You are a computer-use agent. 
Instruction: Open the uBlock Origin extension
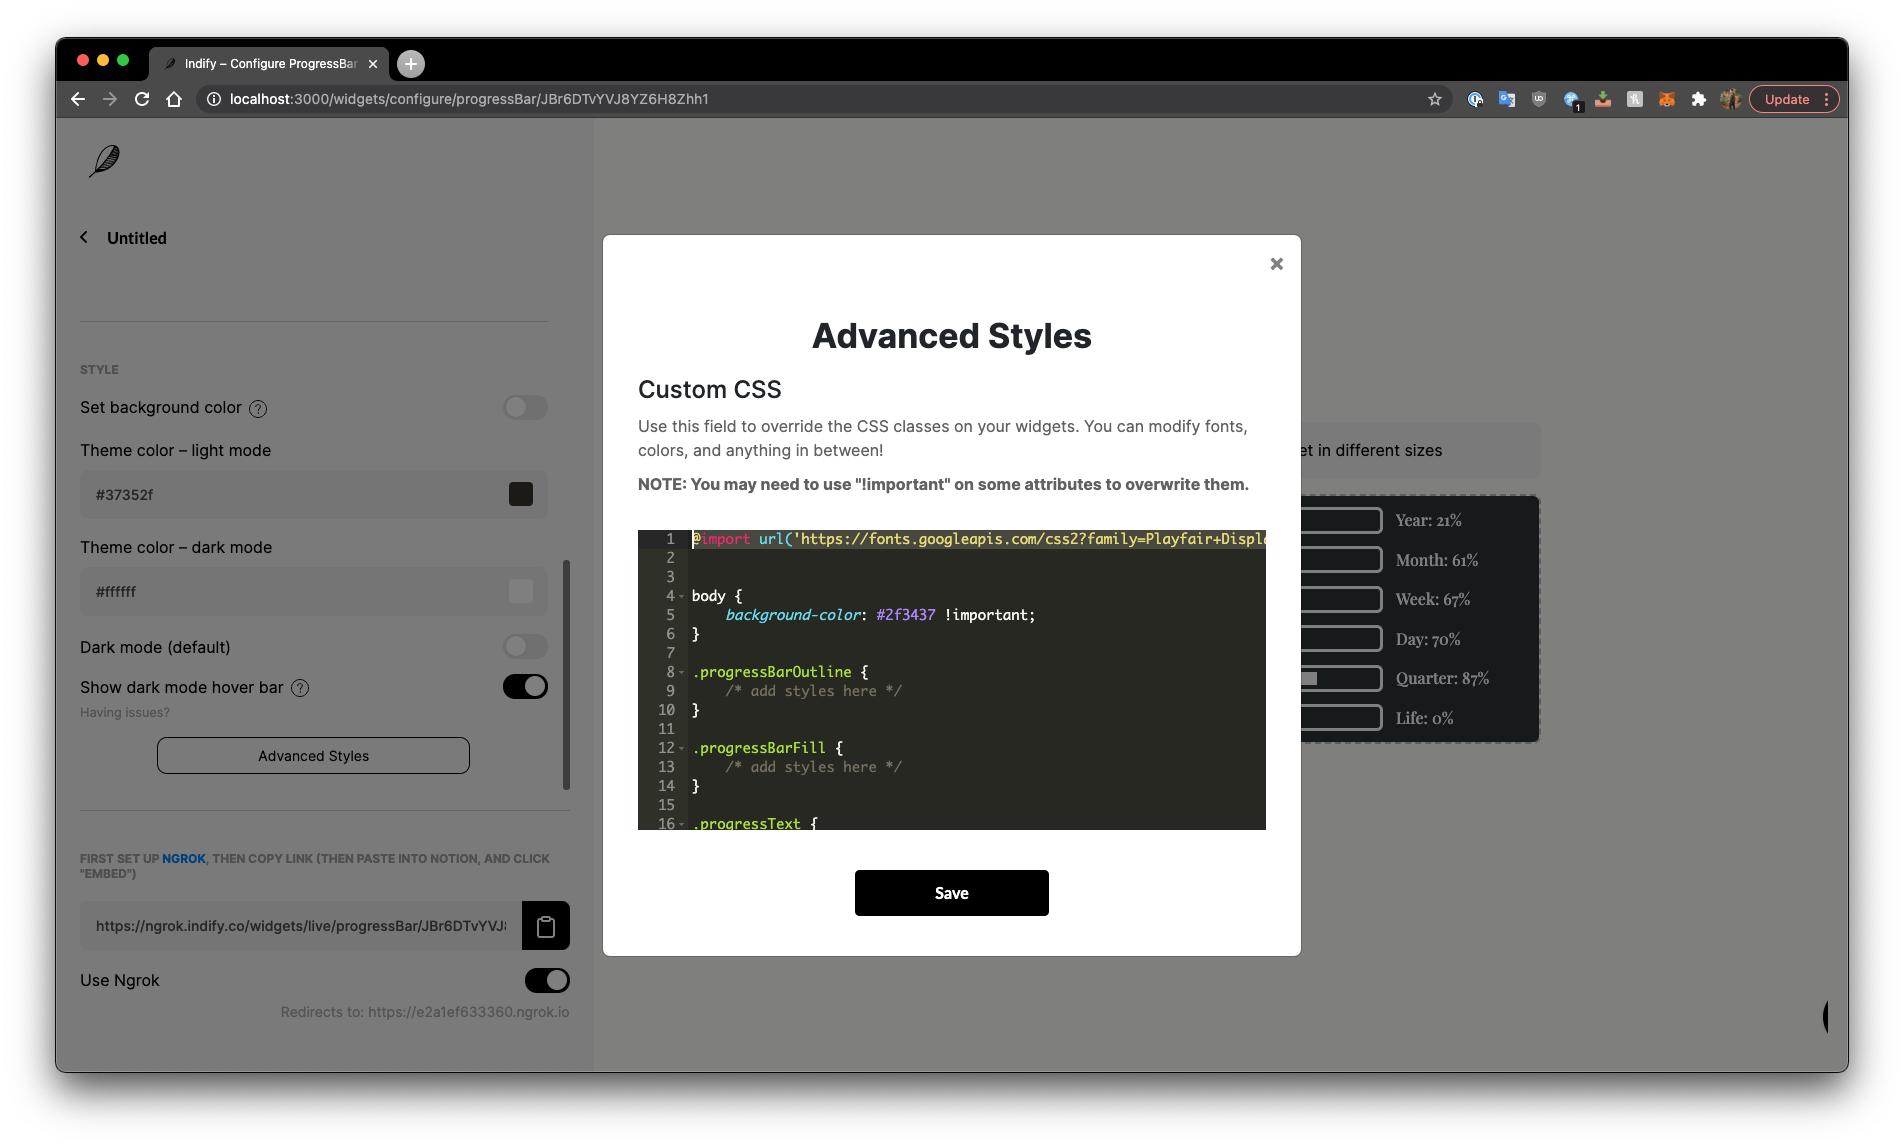click(1538, 99)
